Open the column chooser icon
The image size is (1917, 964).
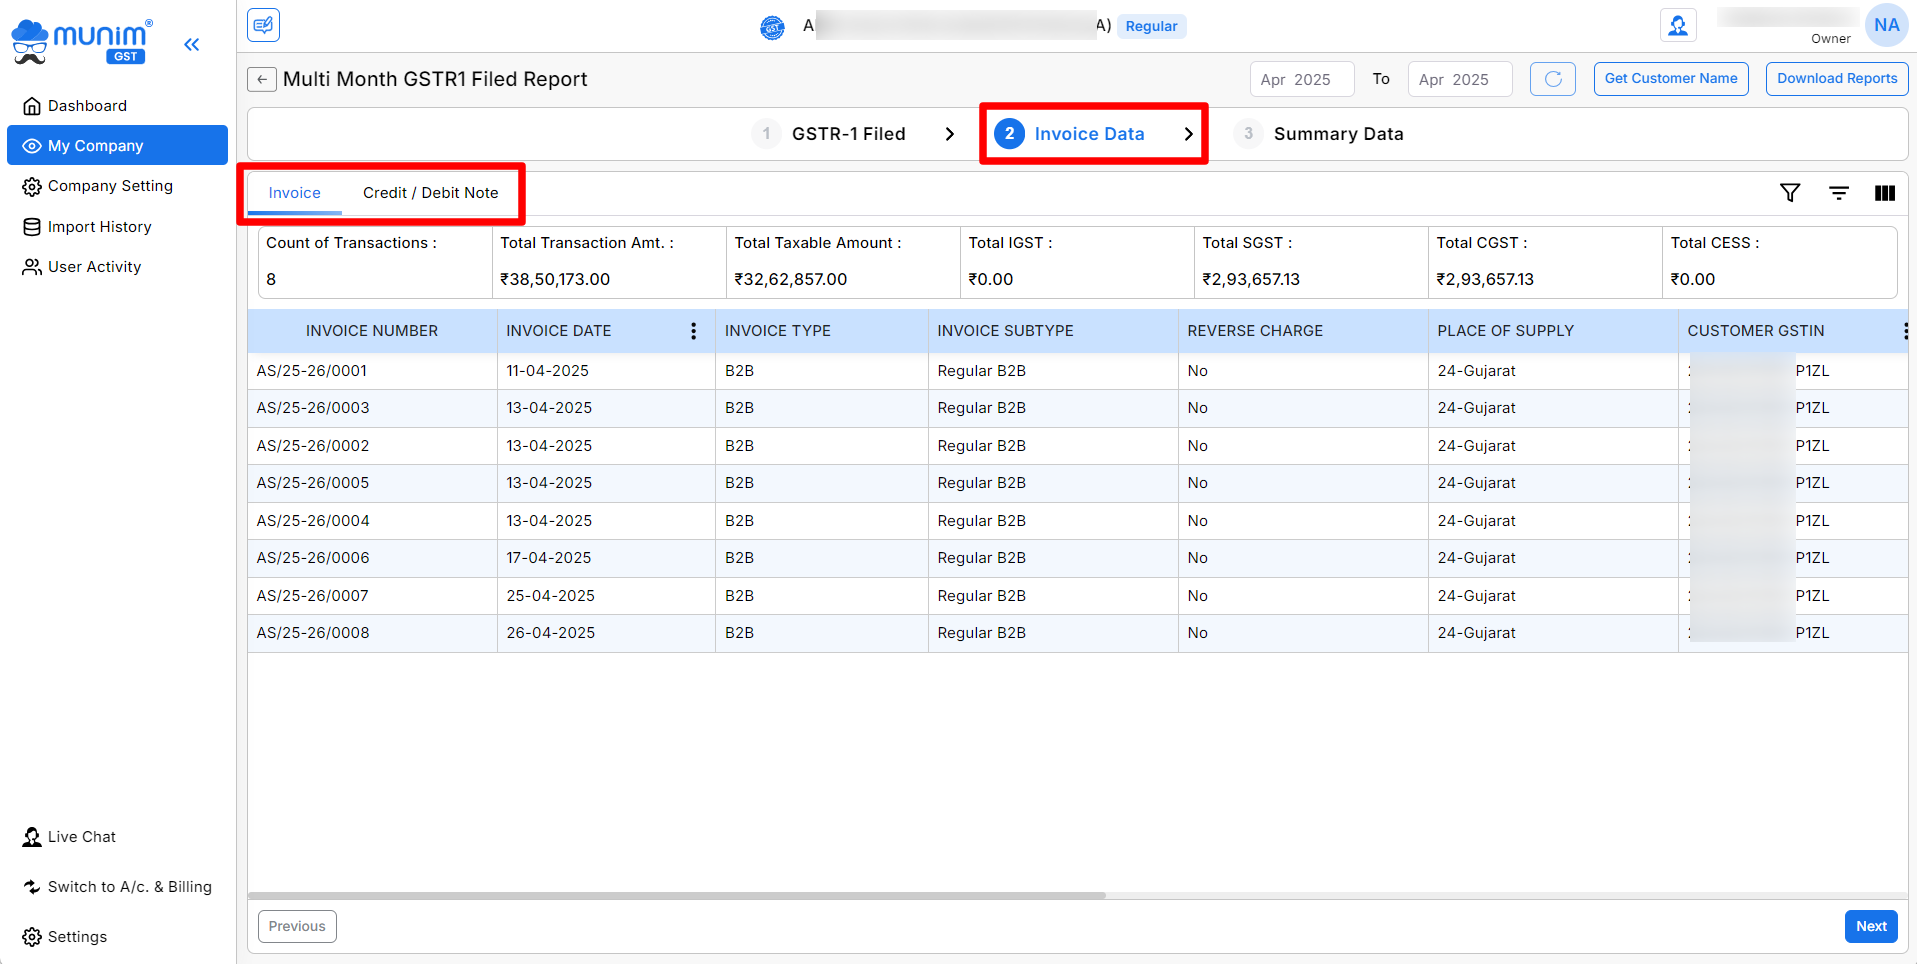[1884, 193]
